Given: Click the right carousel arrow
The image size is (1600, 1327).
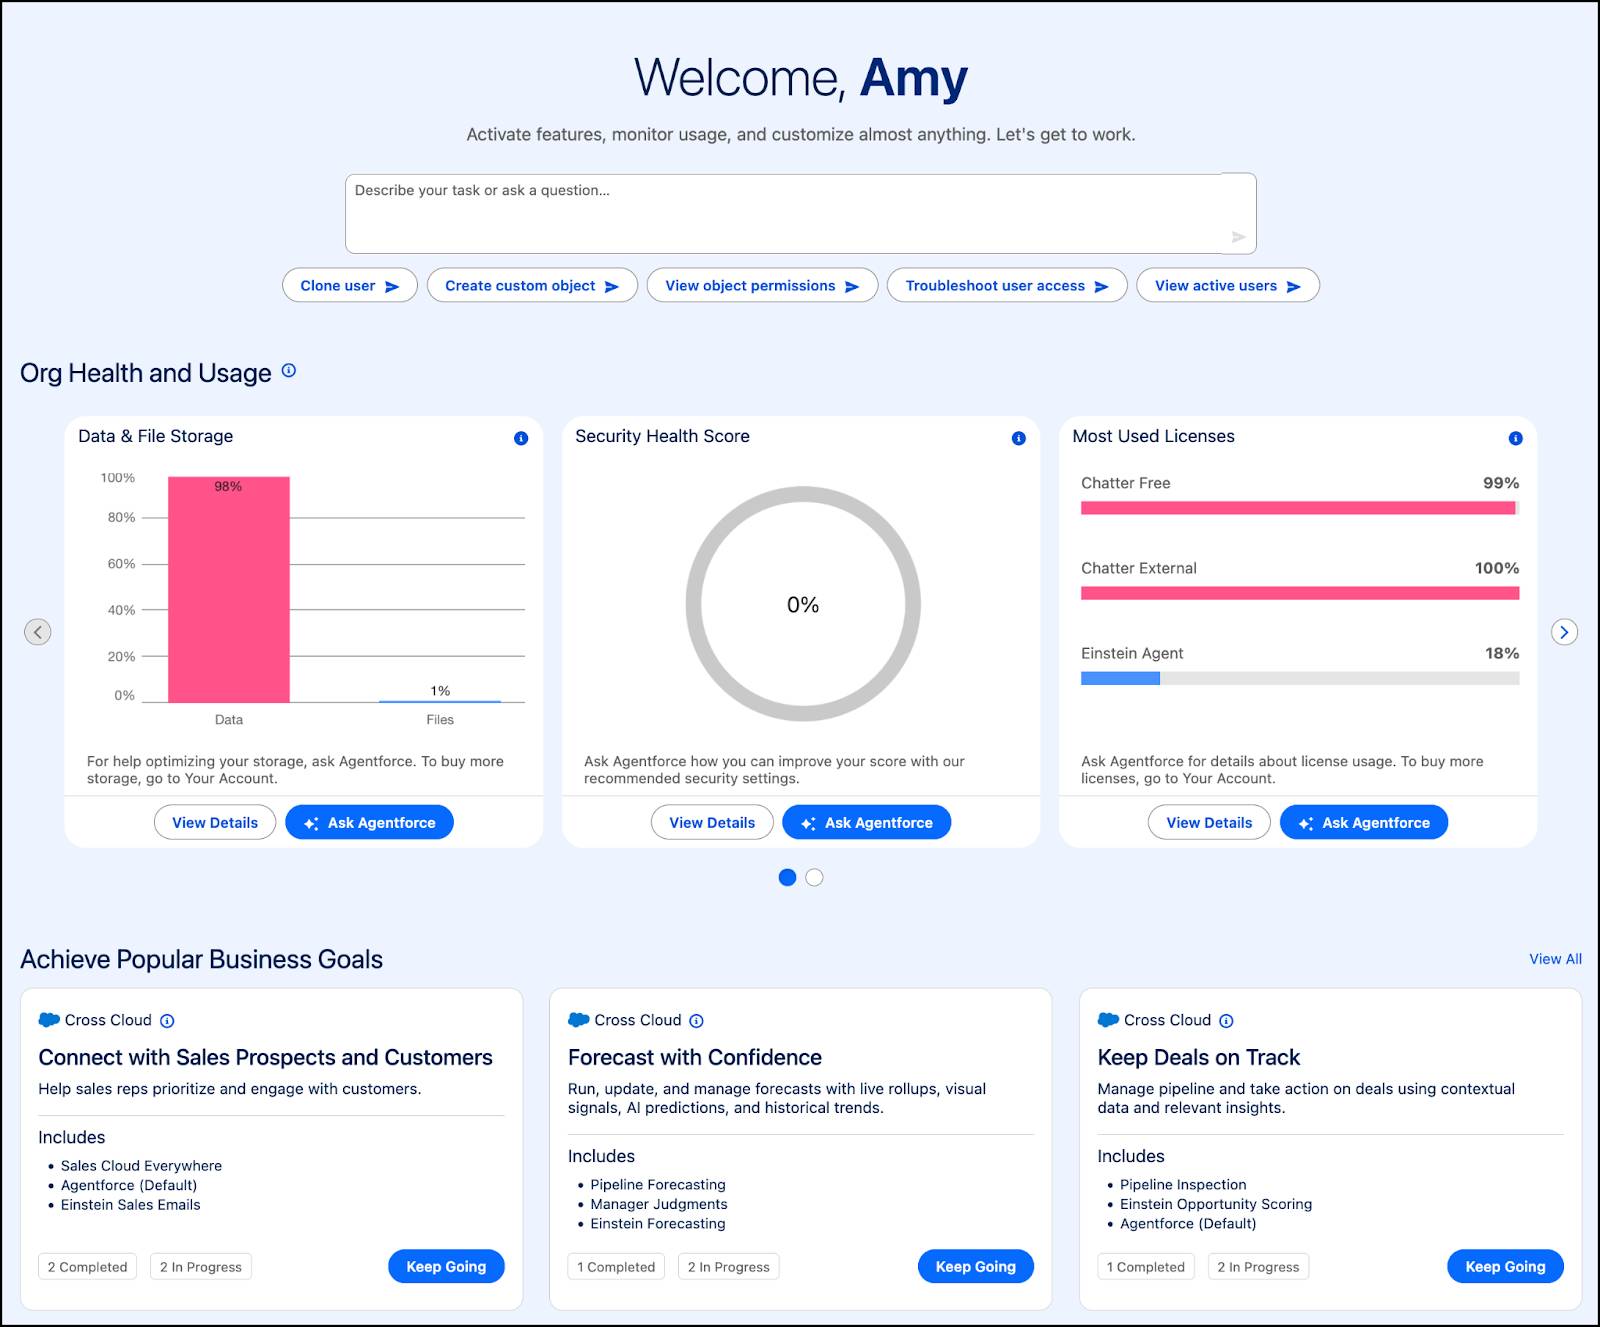Looking at the screenshot, I should pyautogui.click(x=1564, y=632).
